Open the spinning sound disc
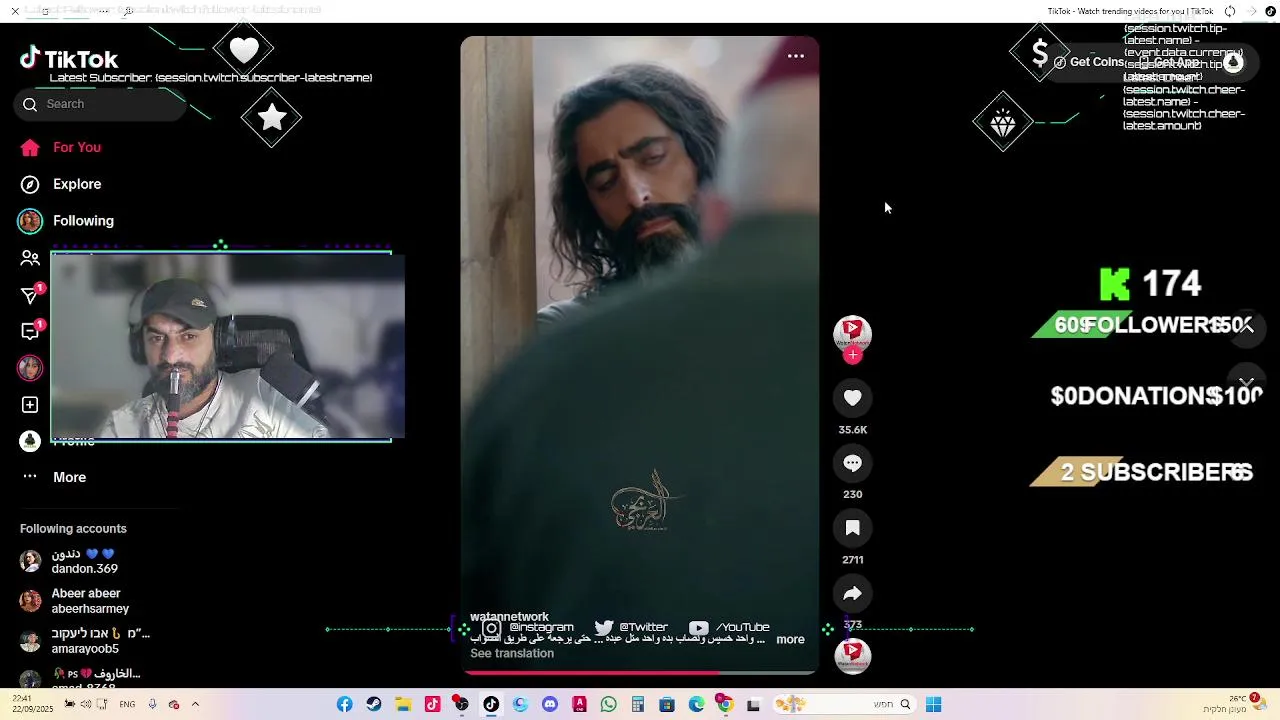Screen dimensions: 1280x720 pos(853,656)
